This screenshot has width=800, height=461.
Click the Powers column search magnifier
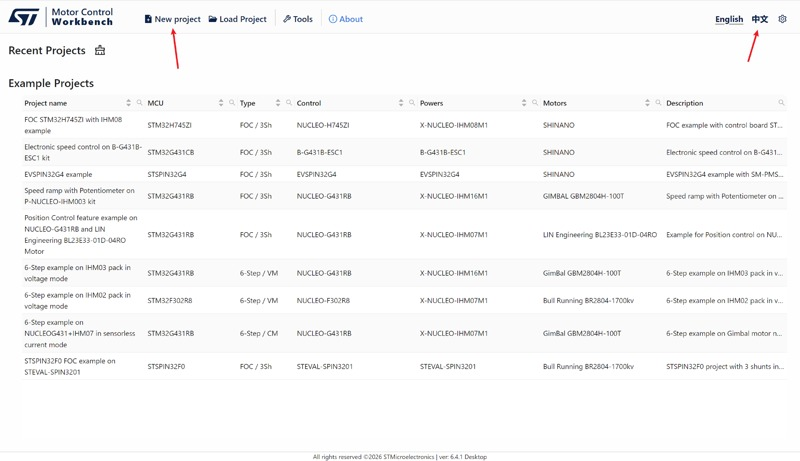pos(535,103)
